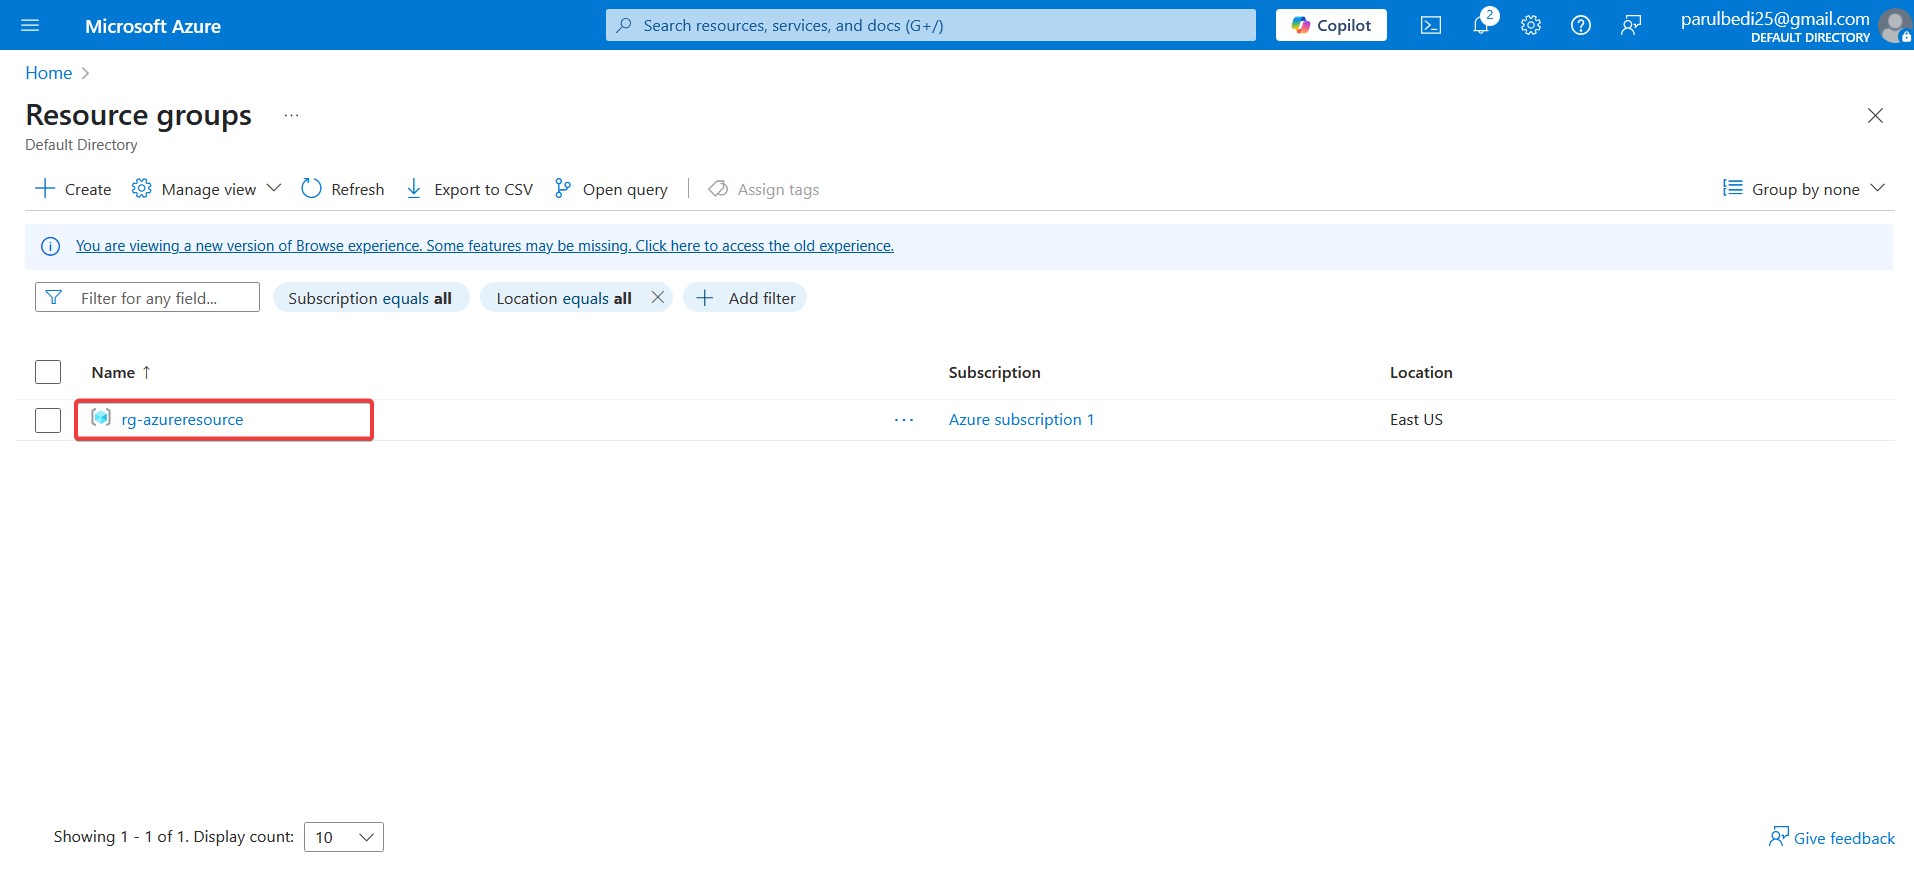Edit the Subscription equals all filter
This screenshot has height=879, width=1914.
[370, 298]
